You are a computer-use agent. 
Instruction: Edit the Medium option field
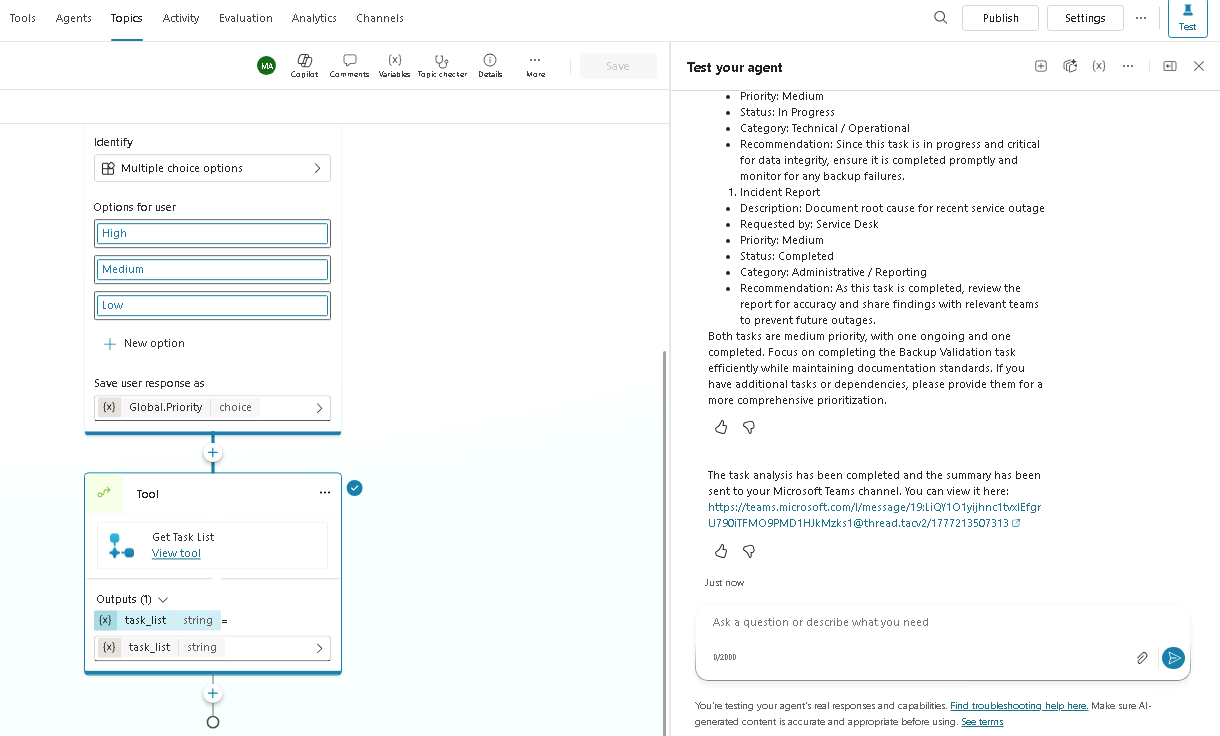pyautogui.click(x=212, y=269)
